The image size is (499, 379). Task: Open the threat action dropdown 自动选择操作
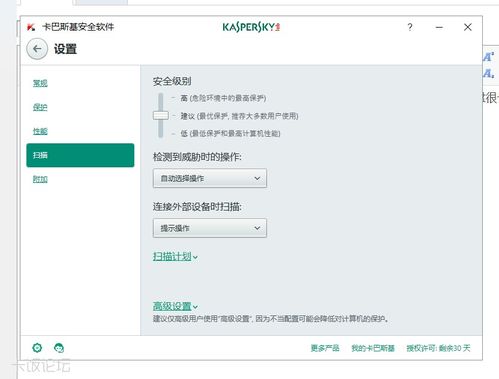(210, 178)
